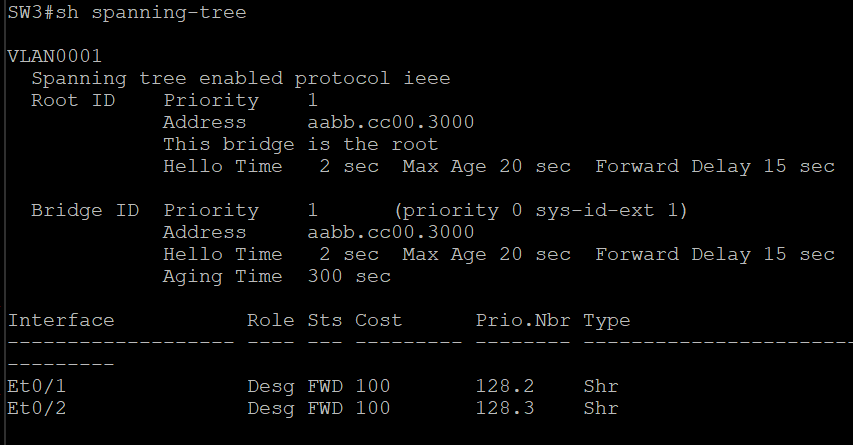Viewport: 853px width, 445px height.
Task: Click the VLAN0001 heading text
Action: coord(54,57)
